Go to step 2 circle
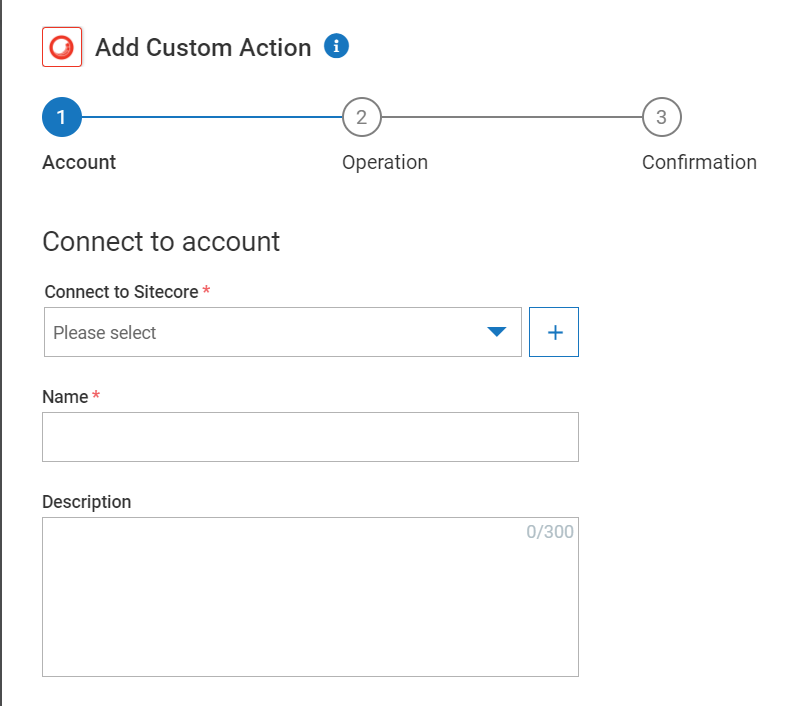The image size is (794, 706). pyautogui.click(x=361, y=117)
